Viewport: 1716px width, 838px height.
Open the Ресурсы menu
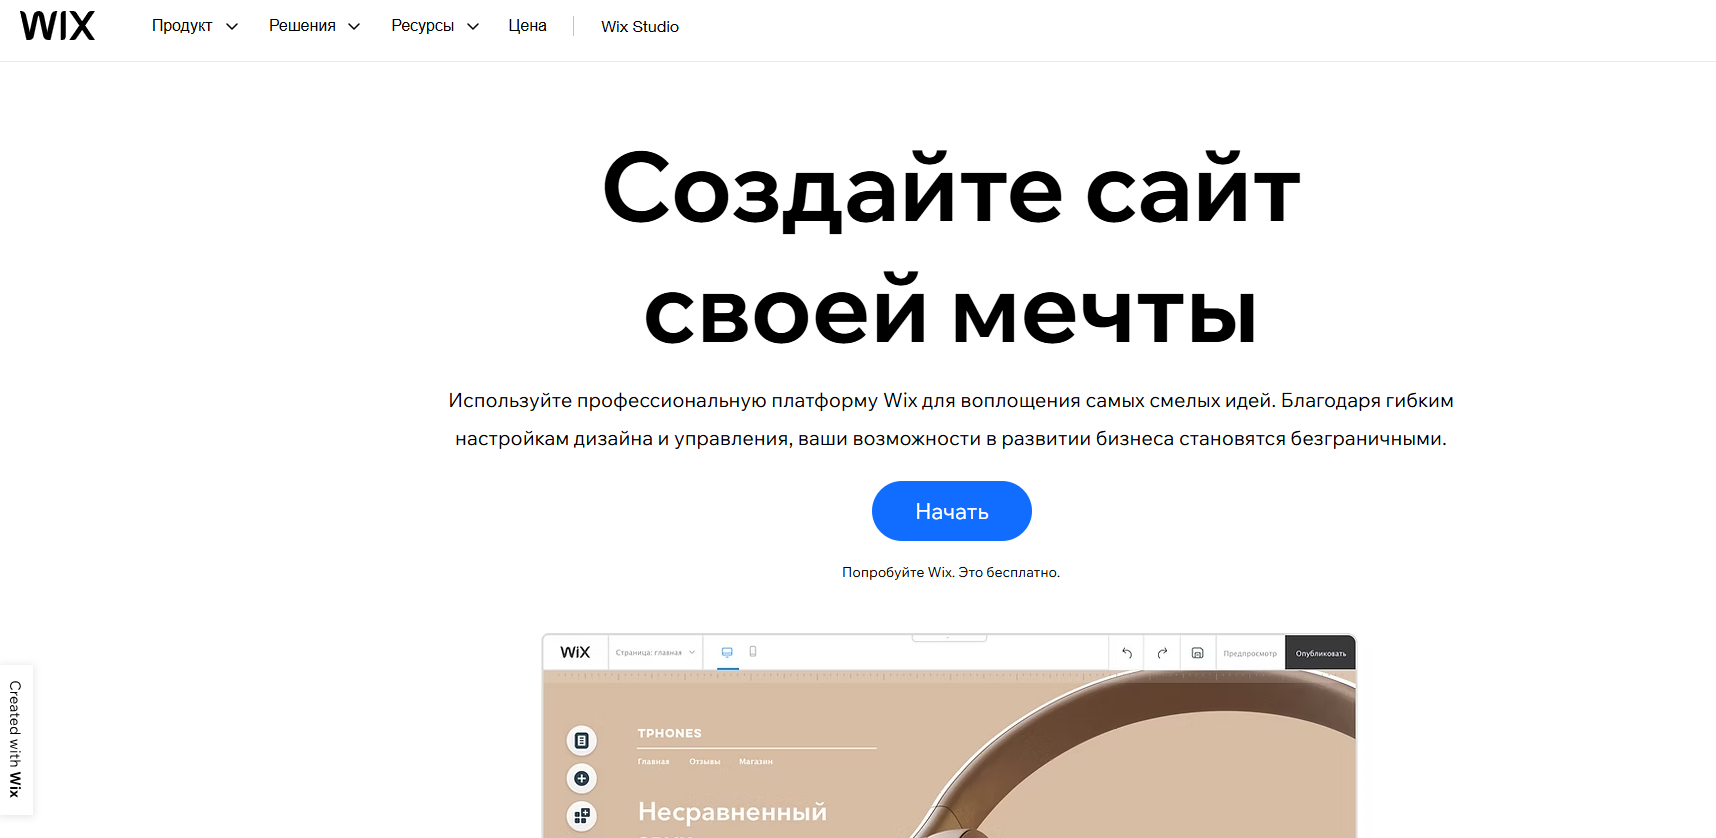[422, 26]
